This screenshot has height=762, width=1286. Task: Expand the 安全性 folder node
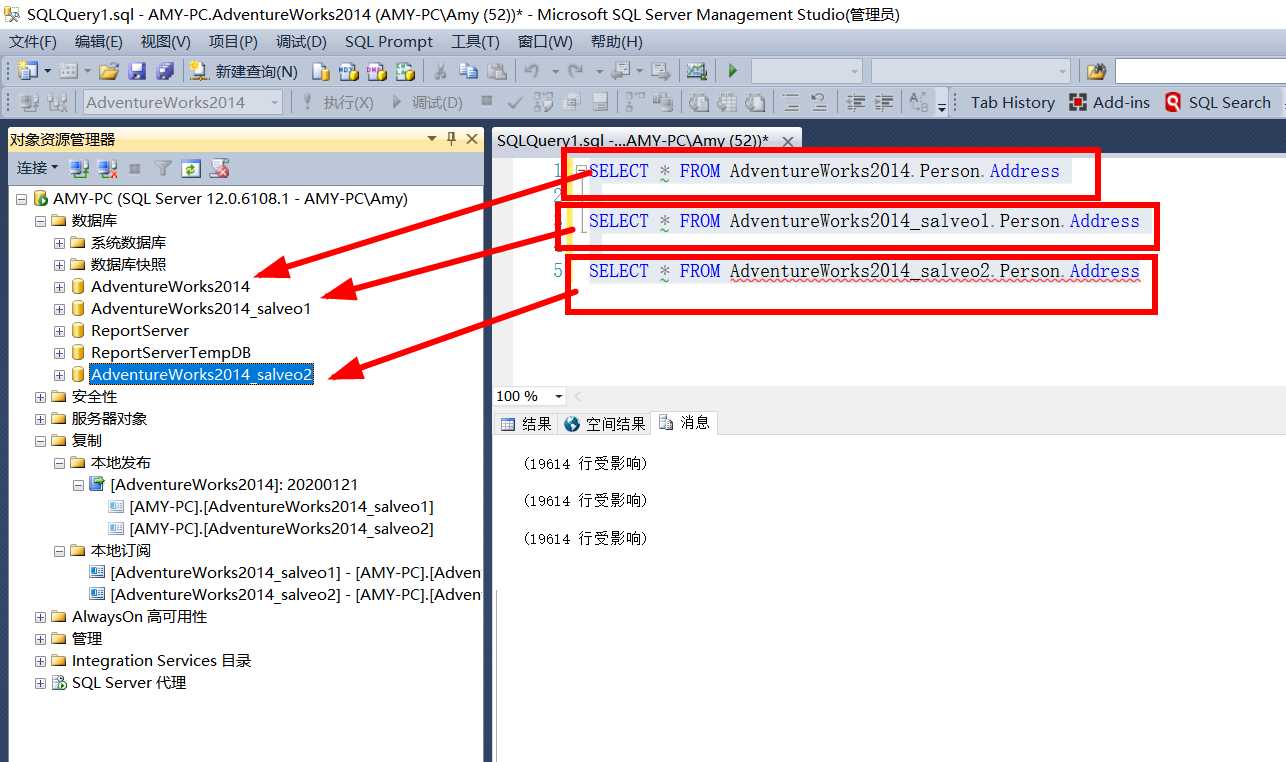point(40,397)
